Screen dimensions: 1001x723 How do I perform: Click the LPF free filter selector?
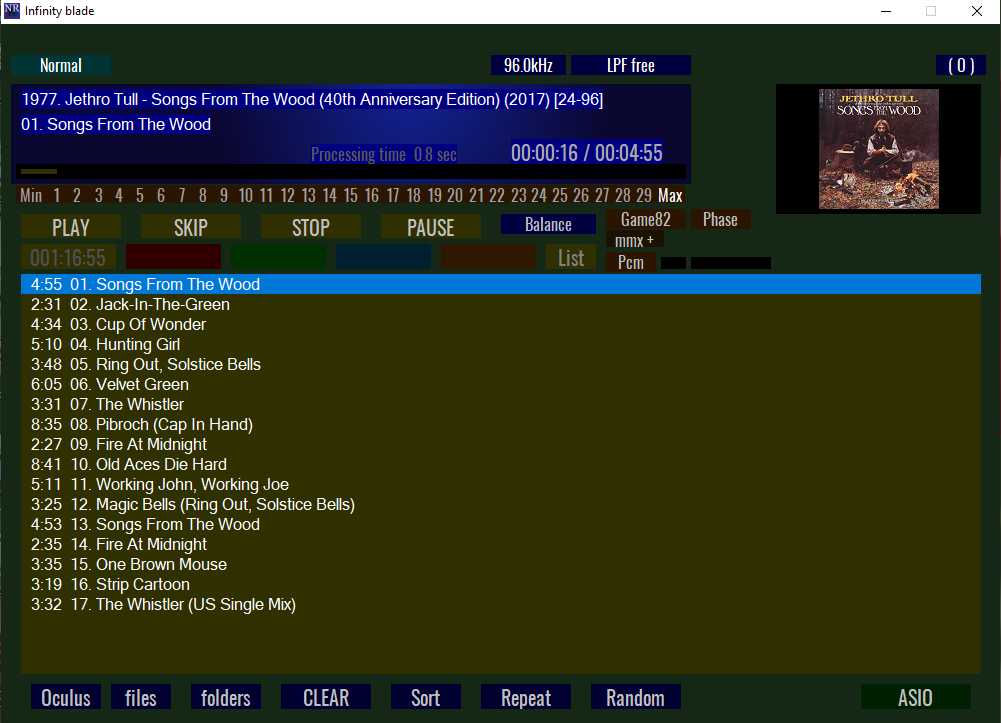point(630,65)
